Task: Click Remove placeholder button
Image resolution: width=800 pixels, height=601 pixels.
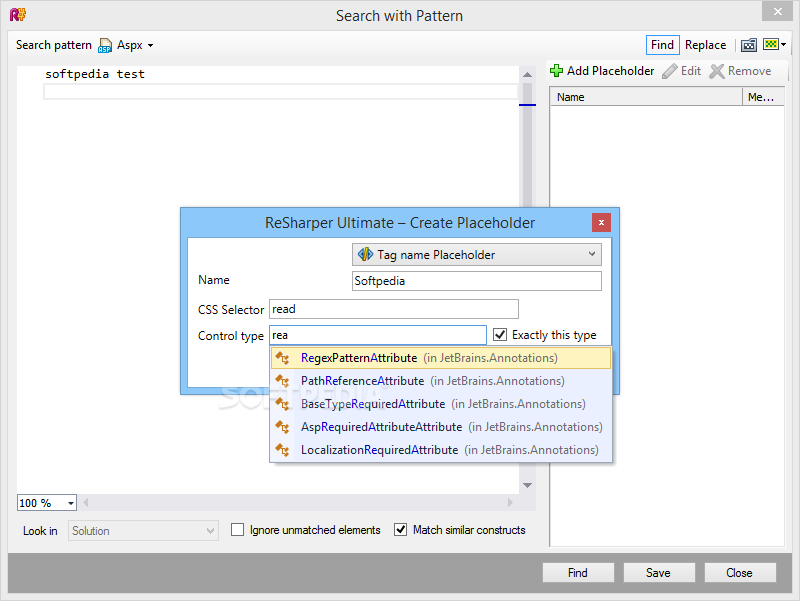Action: (740, 71)
